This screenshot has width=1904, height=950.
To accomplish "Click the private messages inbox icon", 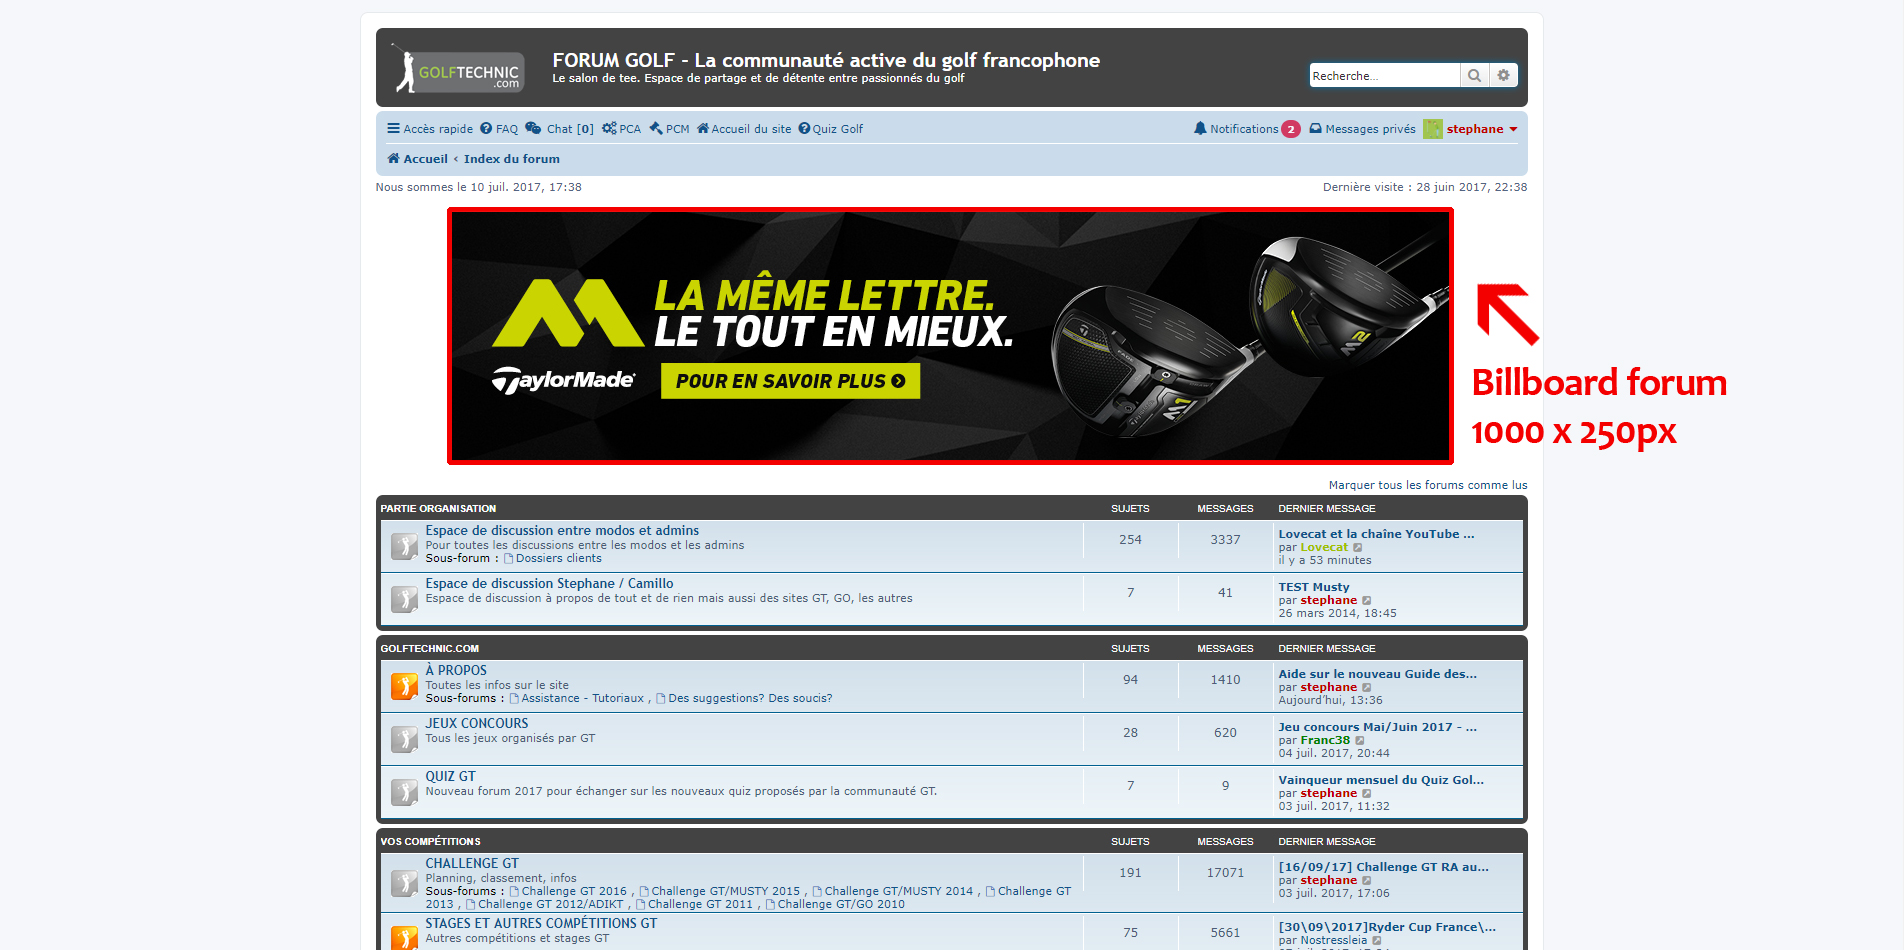I will [1315, 129].
